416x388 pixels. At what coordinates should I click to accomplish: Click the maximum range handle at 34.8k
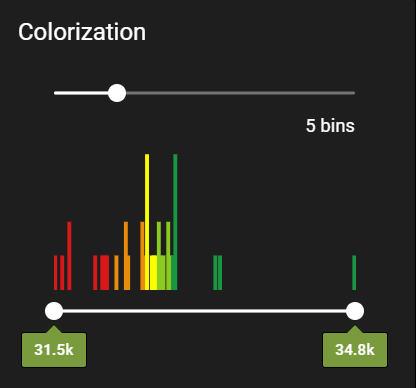(355, 311)
